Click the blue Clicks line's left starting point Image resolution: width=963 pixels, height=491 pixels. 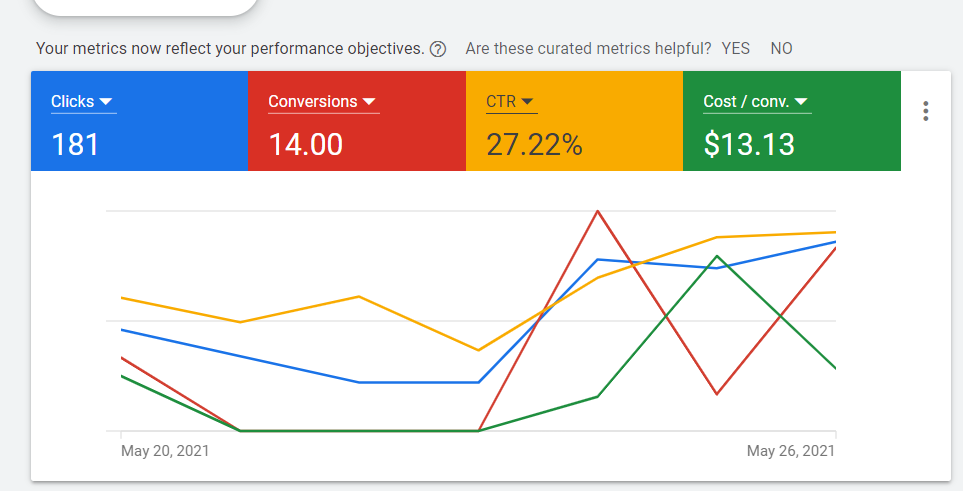122,330
